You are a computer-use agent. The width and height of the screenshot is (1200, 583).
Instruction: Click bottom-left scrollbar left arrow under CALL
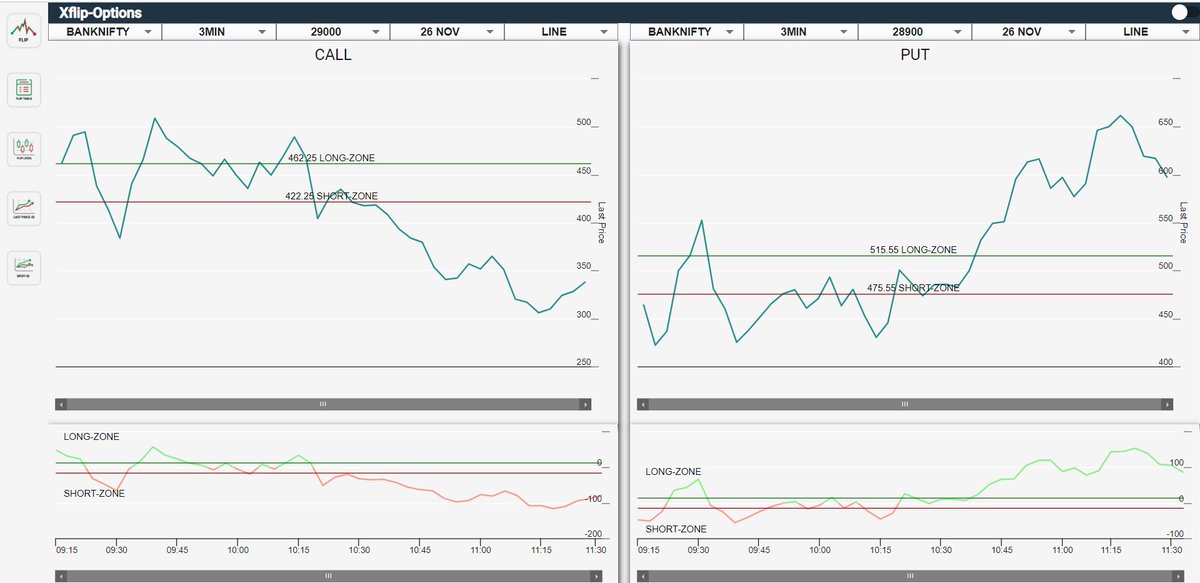(61, 577)
